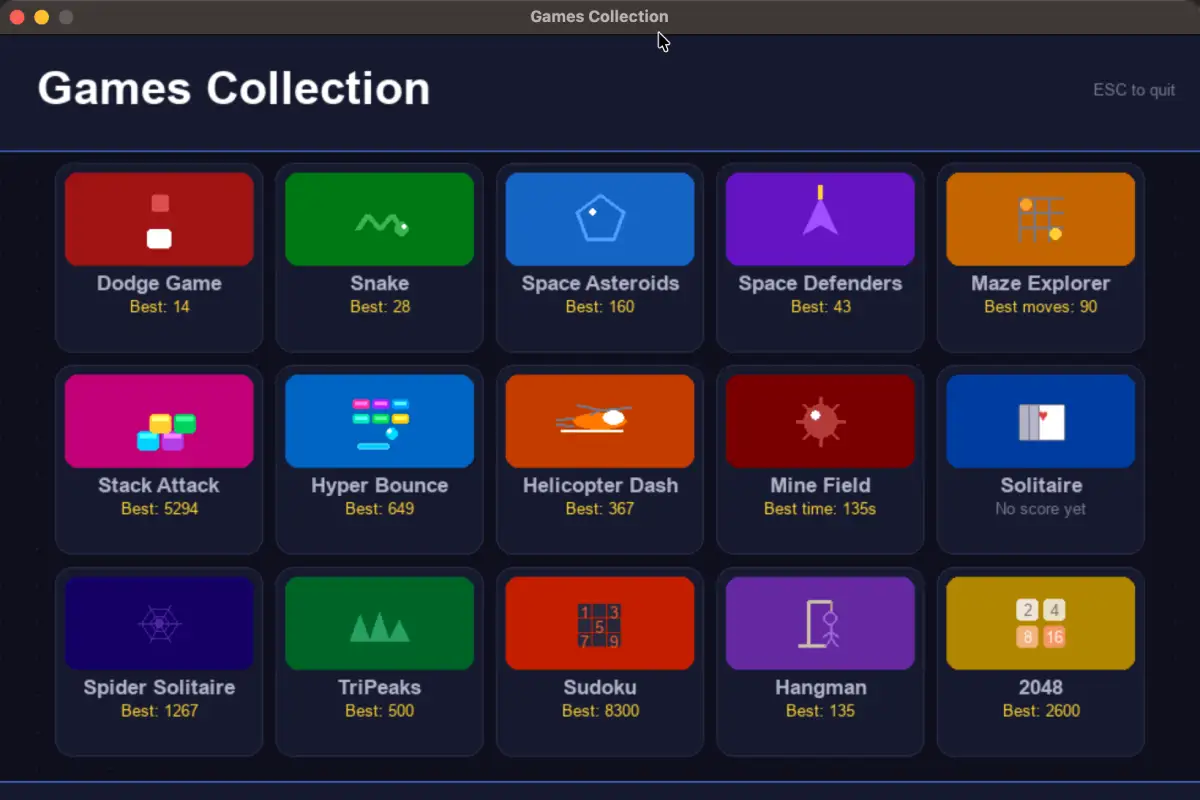Screen dimensions: 1200x800
Task: Select the Mine Field spiked mine icon
Action: point(820,421)
